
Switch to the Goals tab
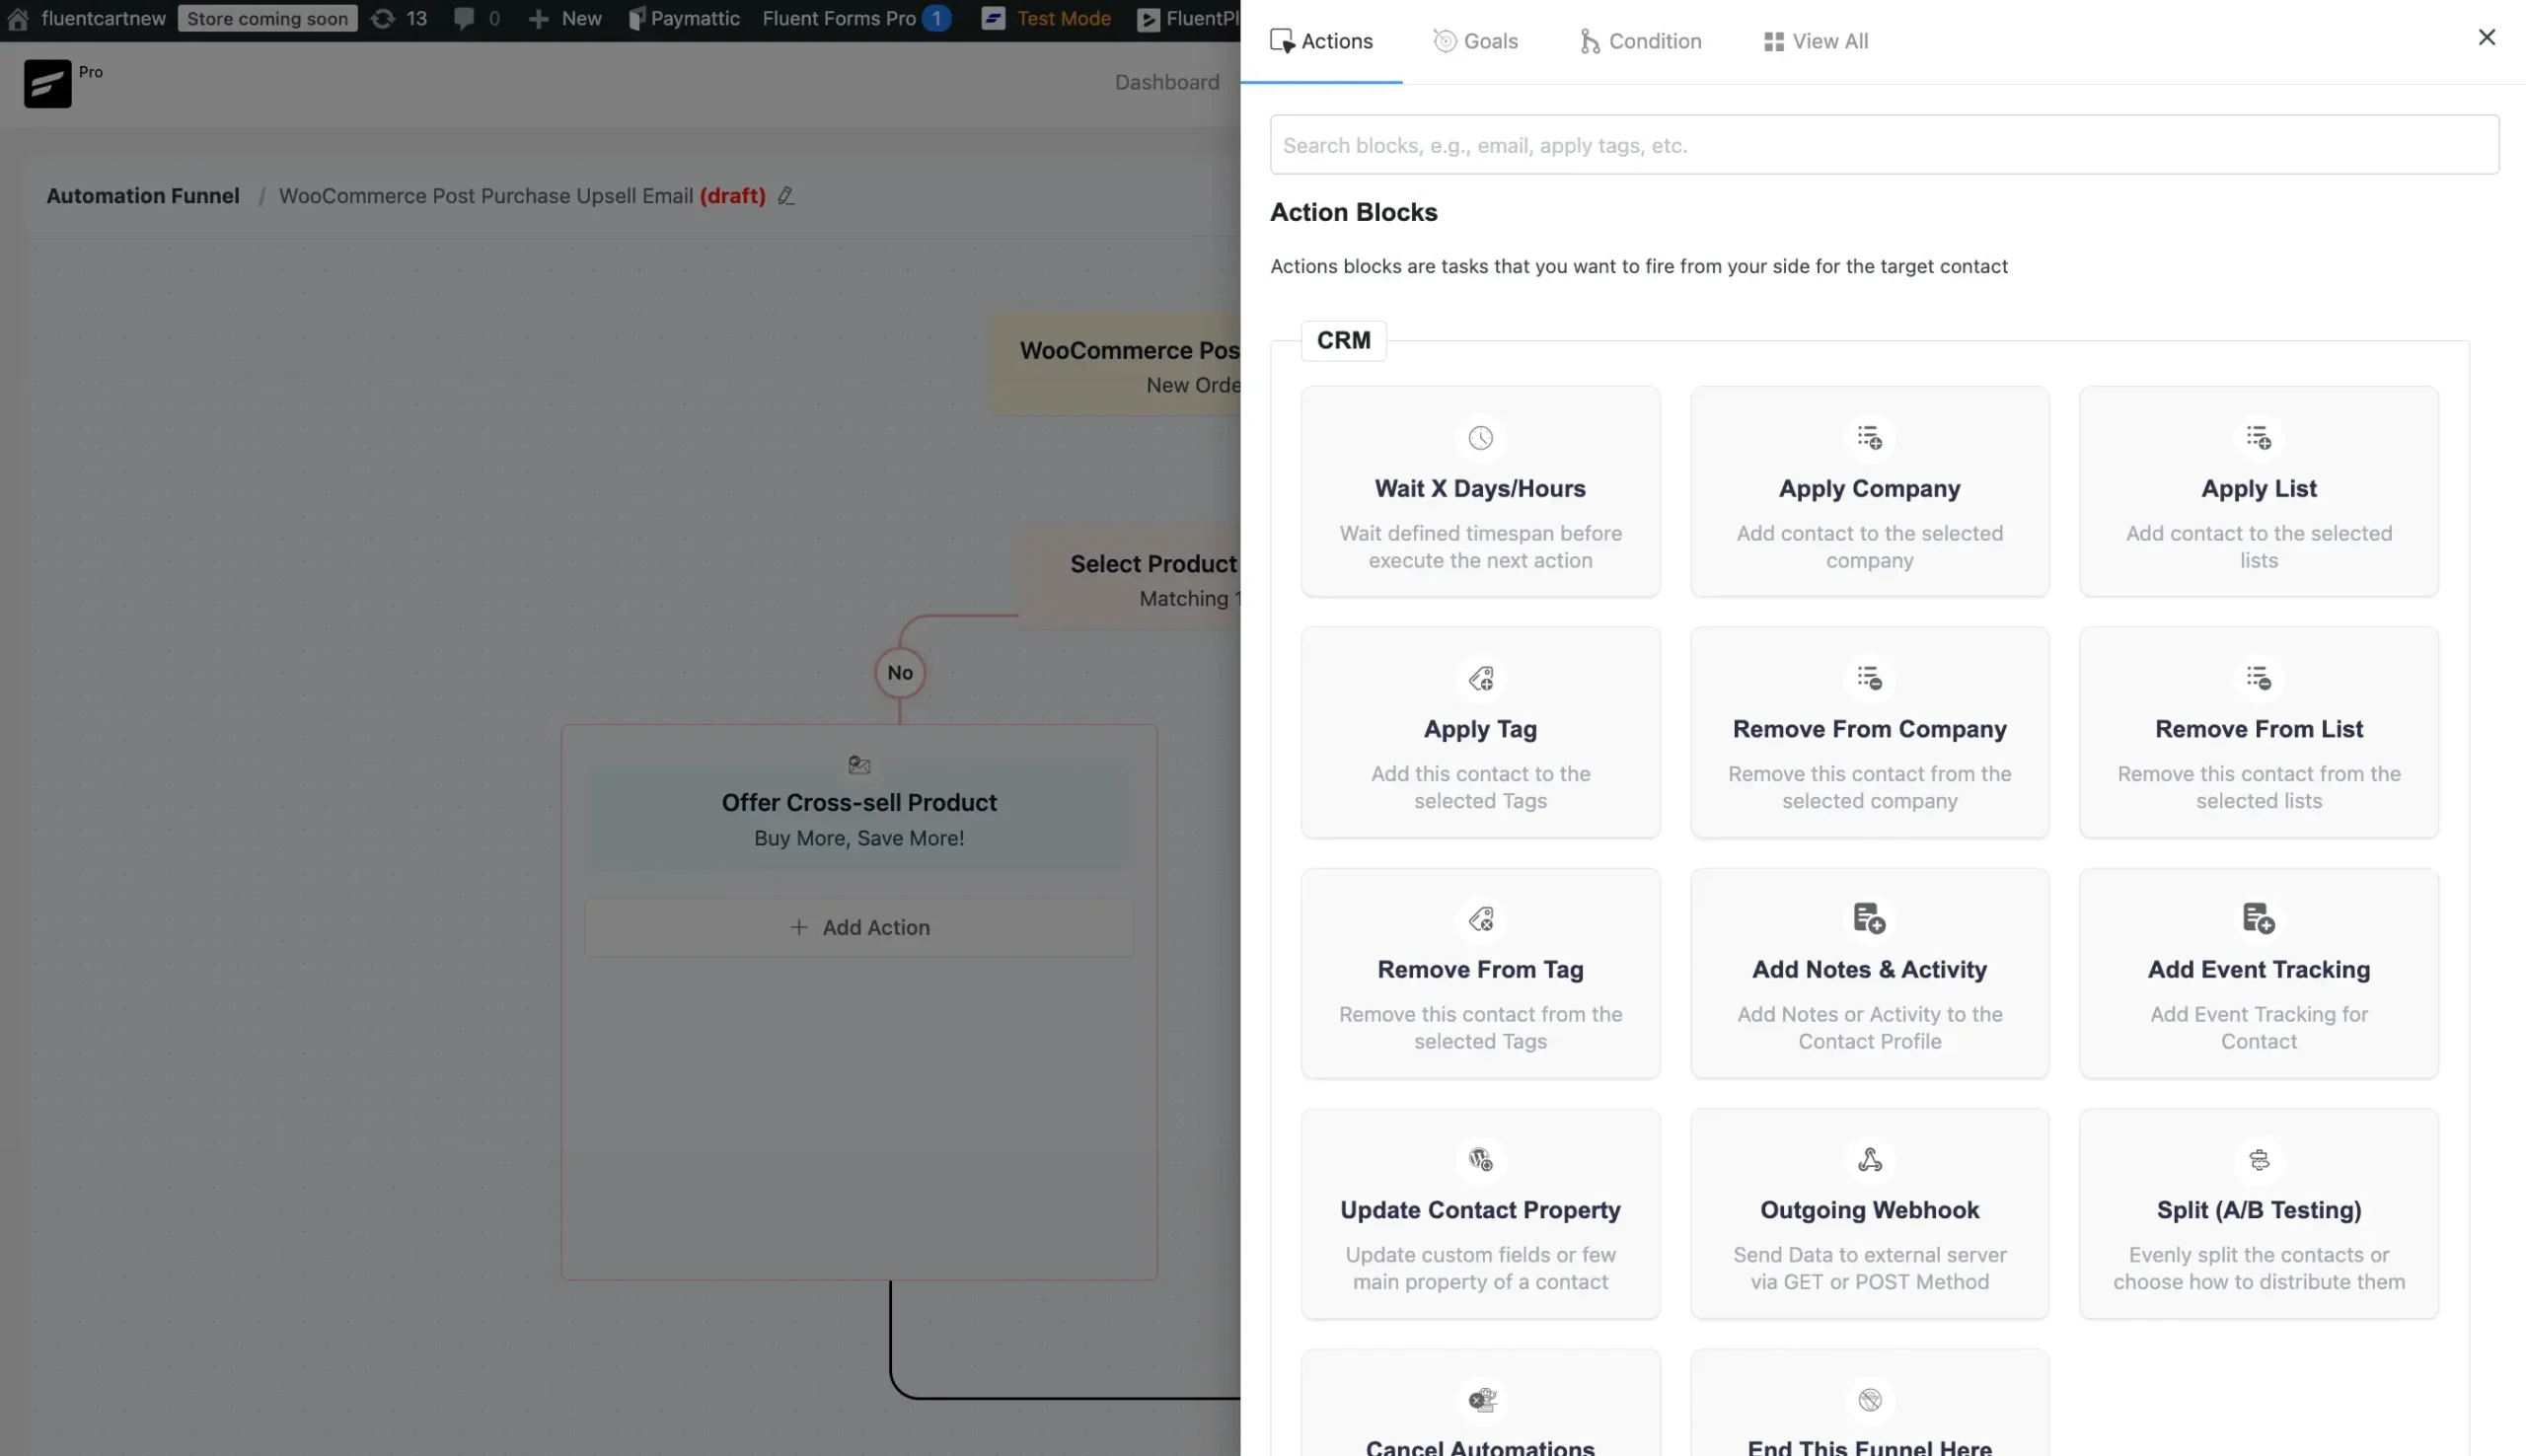[1475, 41]
